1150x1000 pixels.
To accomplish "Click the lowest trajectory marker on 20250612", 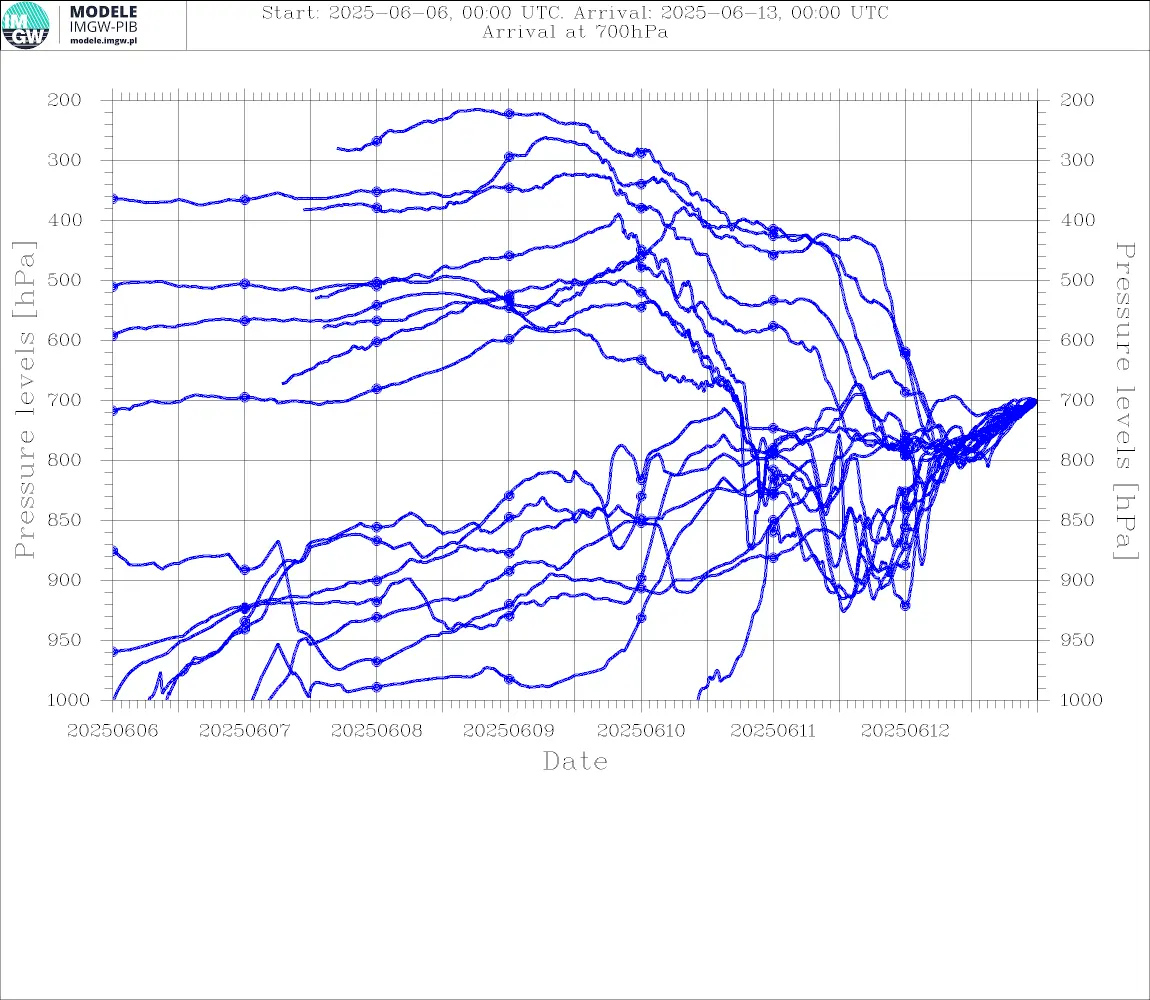I will tap(905, 606).
